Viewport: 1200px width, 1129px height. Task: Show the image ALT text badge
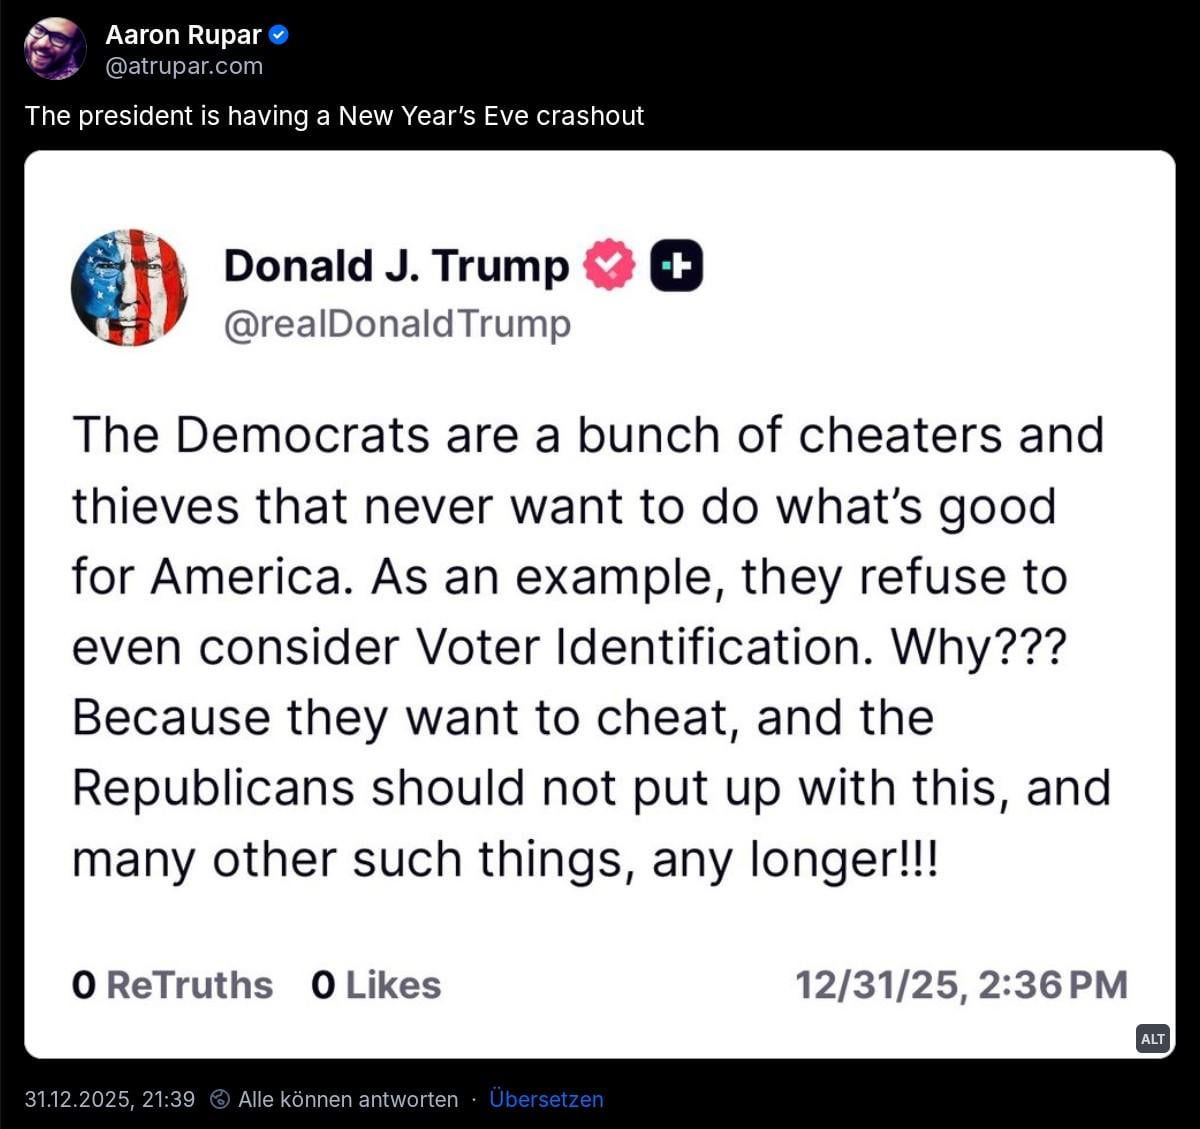pyautogui.click(x=1153, y=1039)
